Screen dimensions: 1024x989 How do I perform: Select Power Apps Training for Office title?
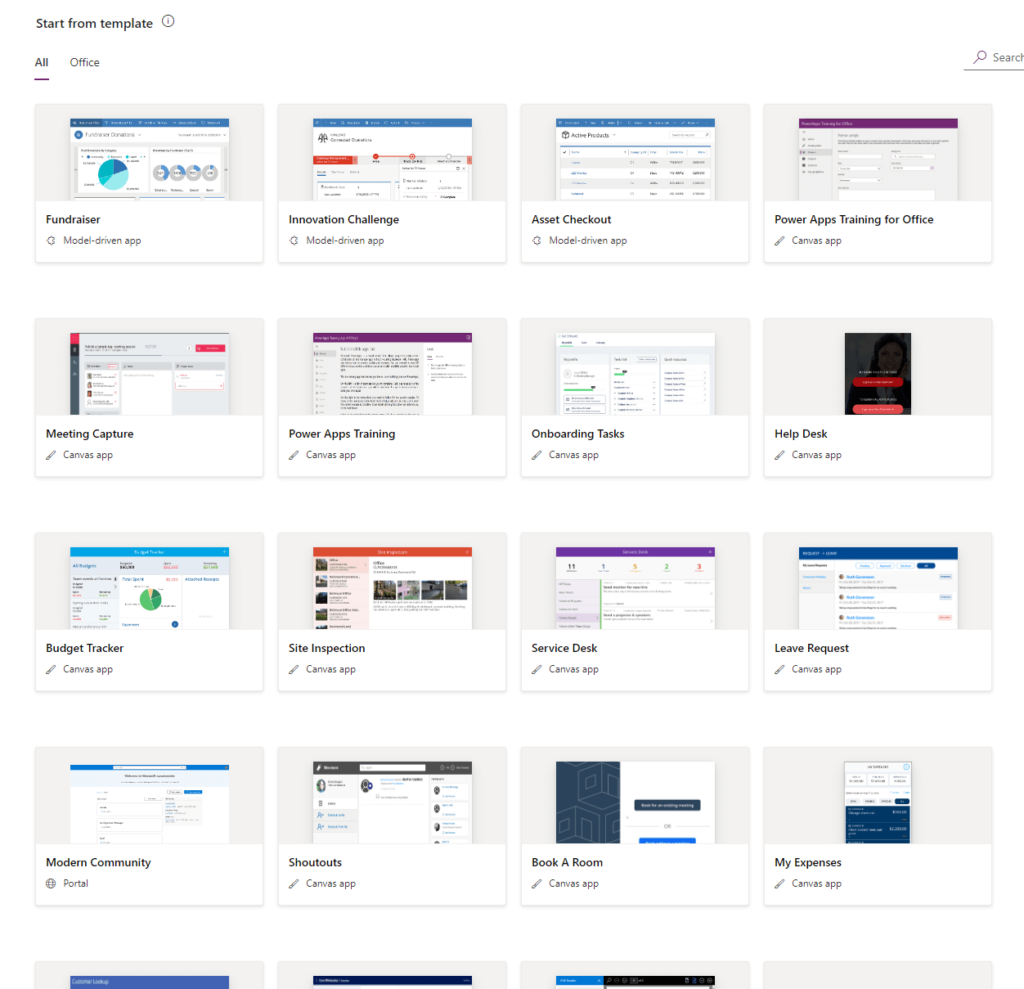854,219
